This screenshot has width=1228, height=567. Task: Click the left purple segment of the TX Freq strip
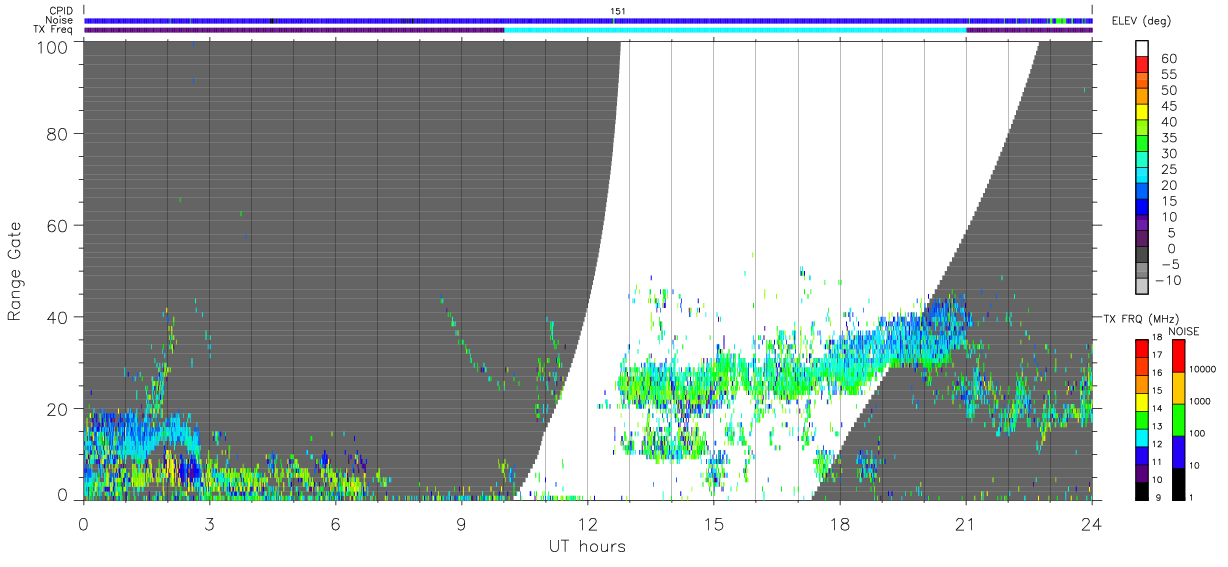click(x=294, y=30)
